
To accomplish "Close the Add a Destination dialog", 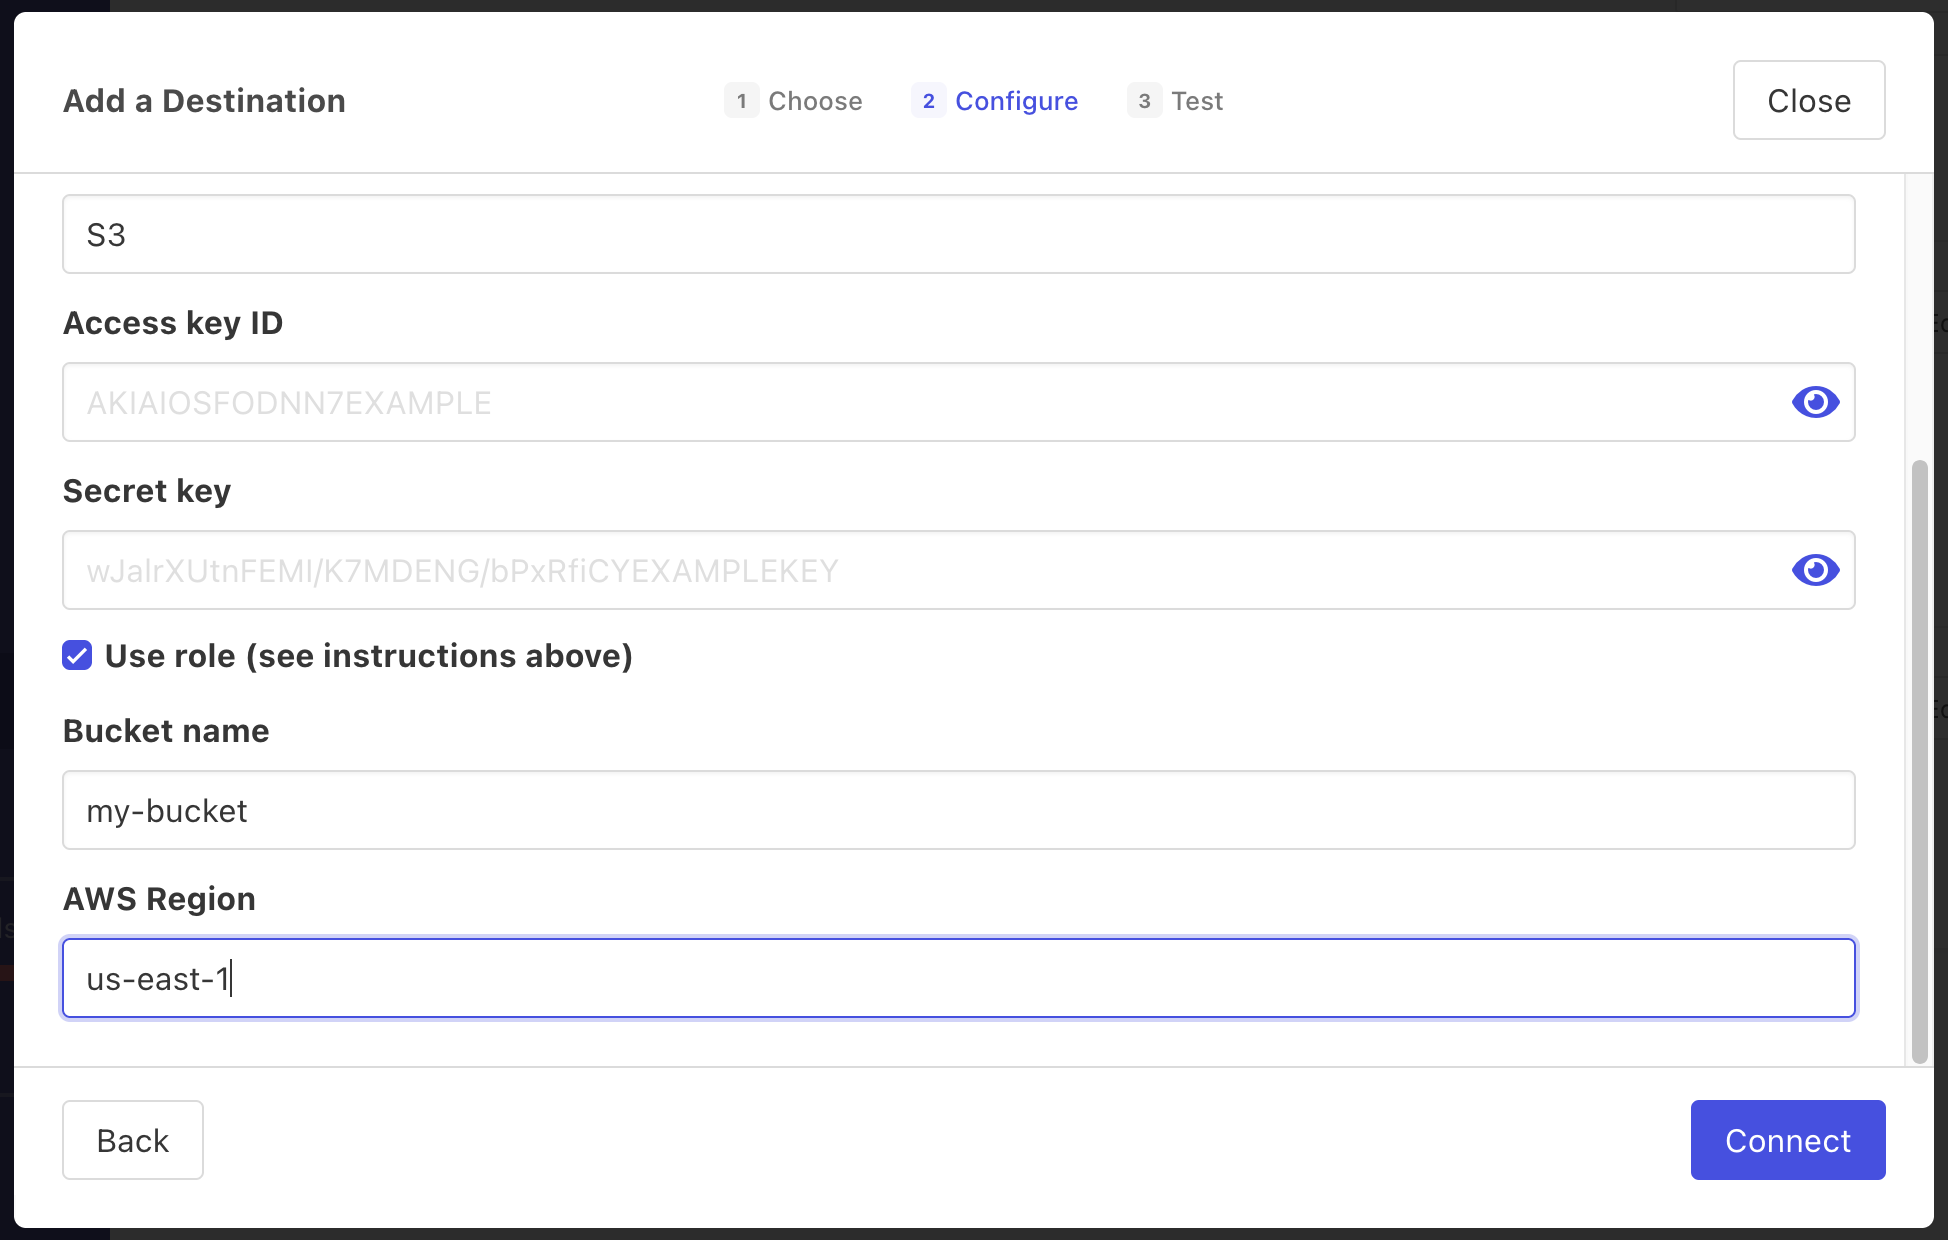I will (1808, 100).
